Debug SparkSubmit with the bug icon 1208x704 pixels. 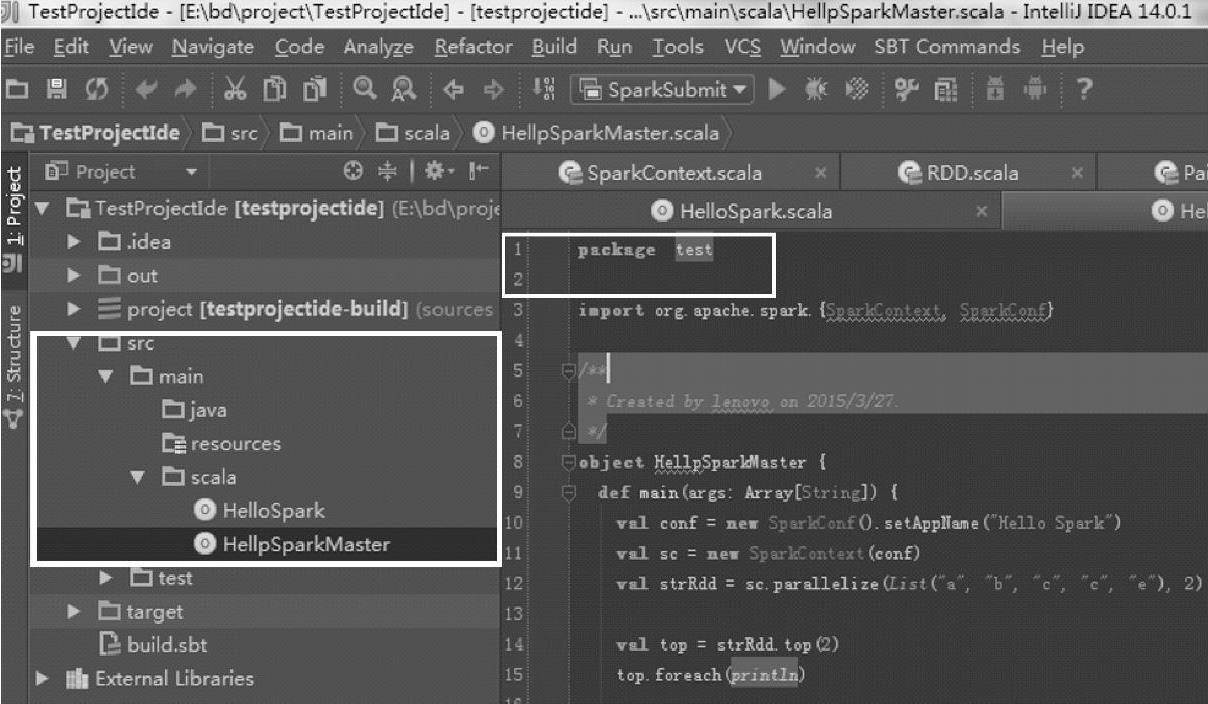817,90
